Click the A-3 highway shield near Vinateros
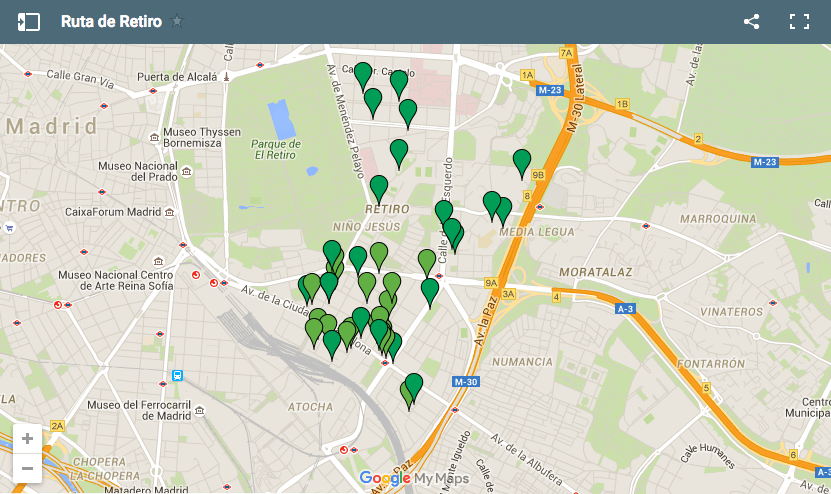 point(625,308)
